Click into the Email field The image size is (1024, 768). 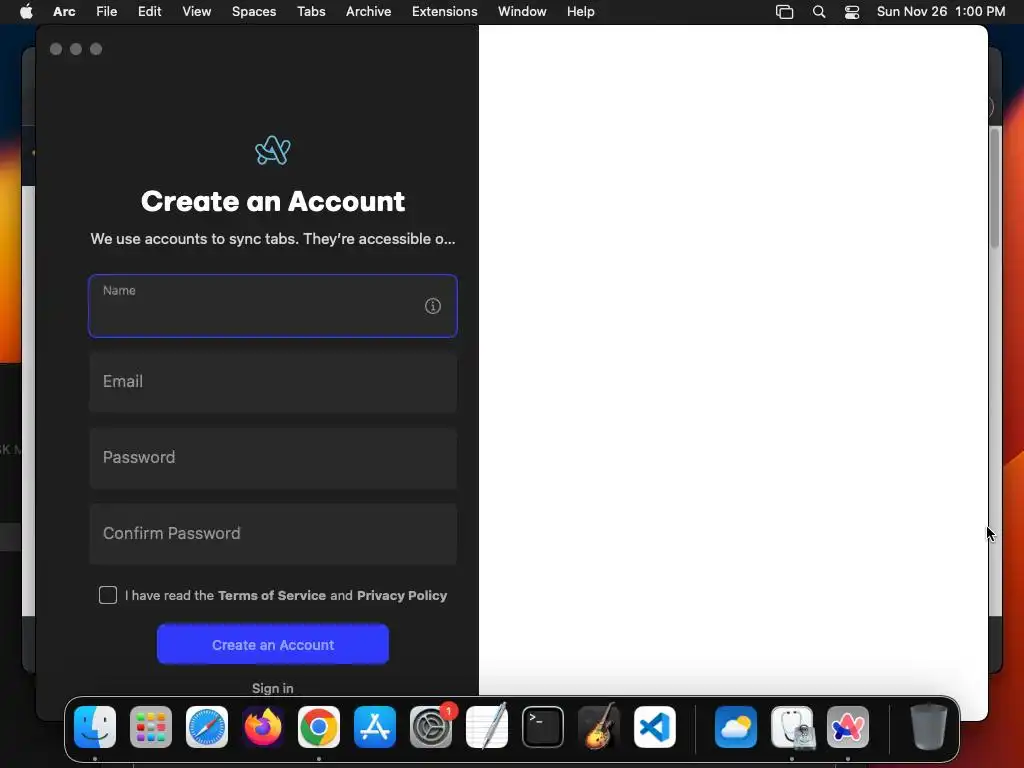click(273, 381)
